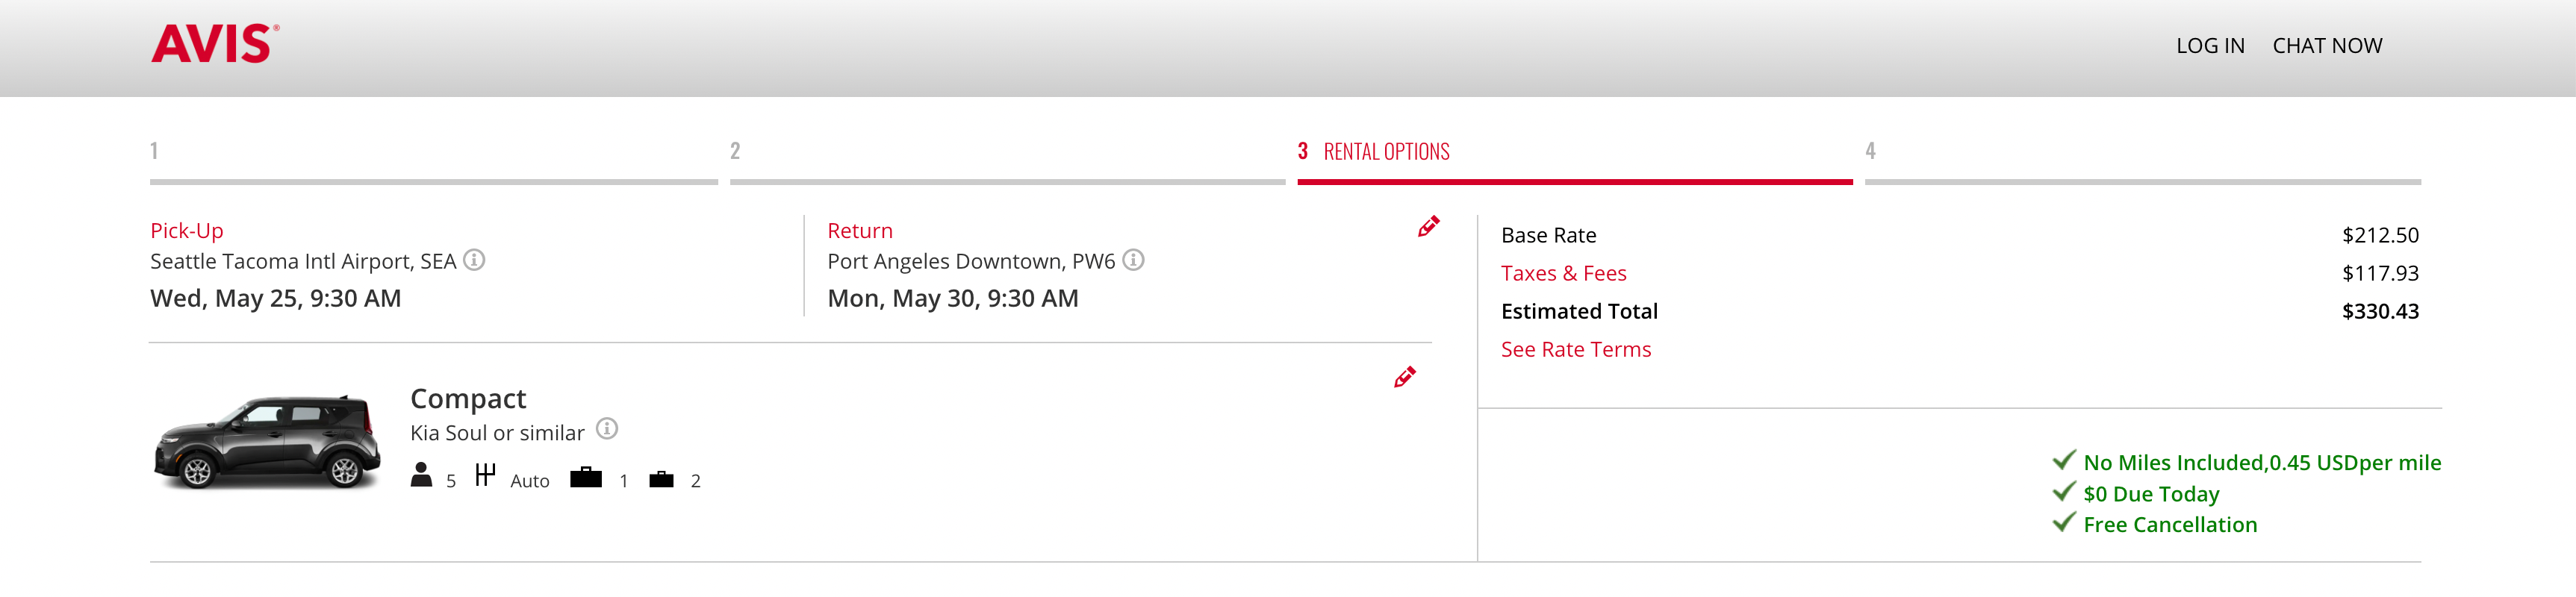The width and height of the screenshot is (2576, 597).
Task: Click the edit pencil for pickup and return details
Action: 1428,226
